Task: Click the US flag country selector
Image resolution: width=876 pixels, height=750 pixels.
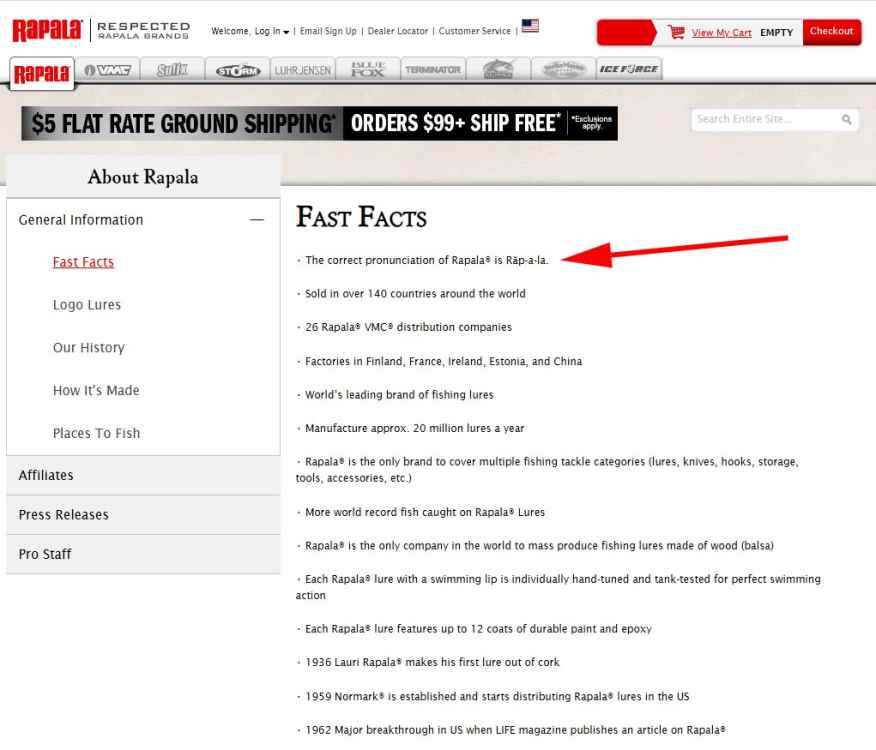Action: [530, 26]
